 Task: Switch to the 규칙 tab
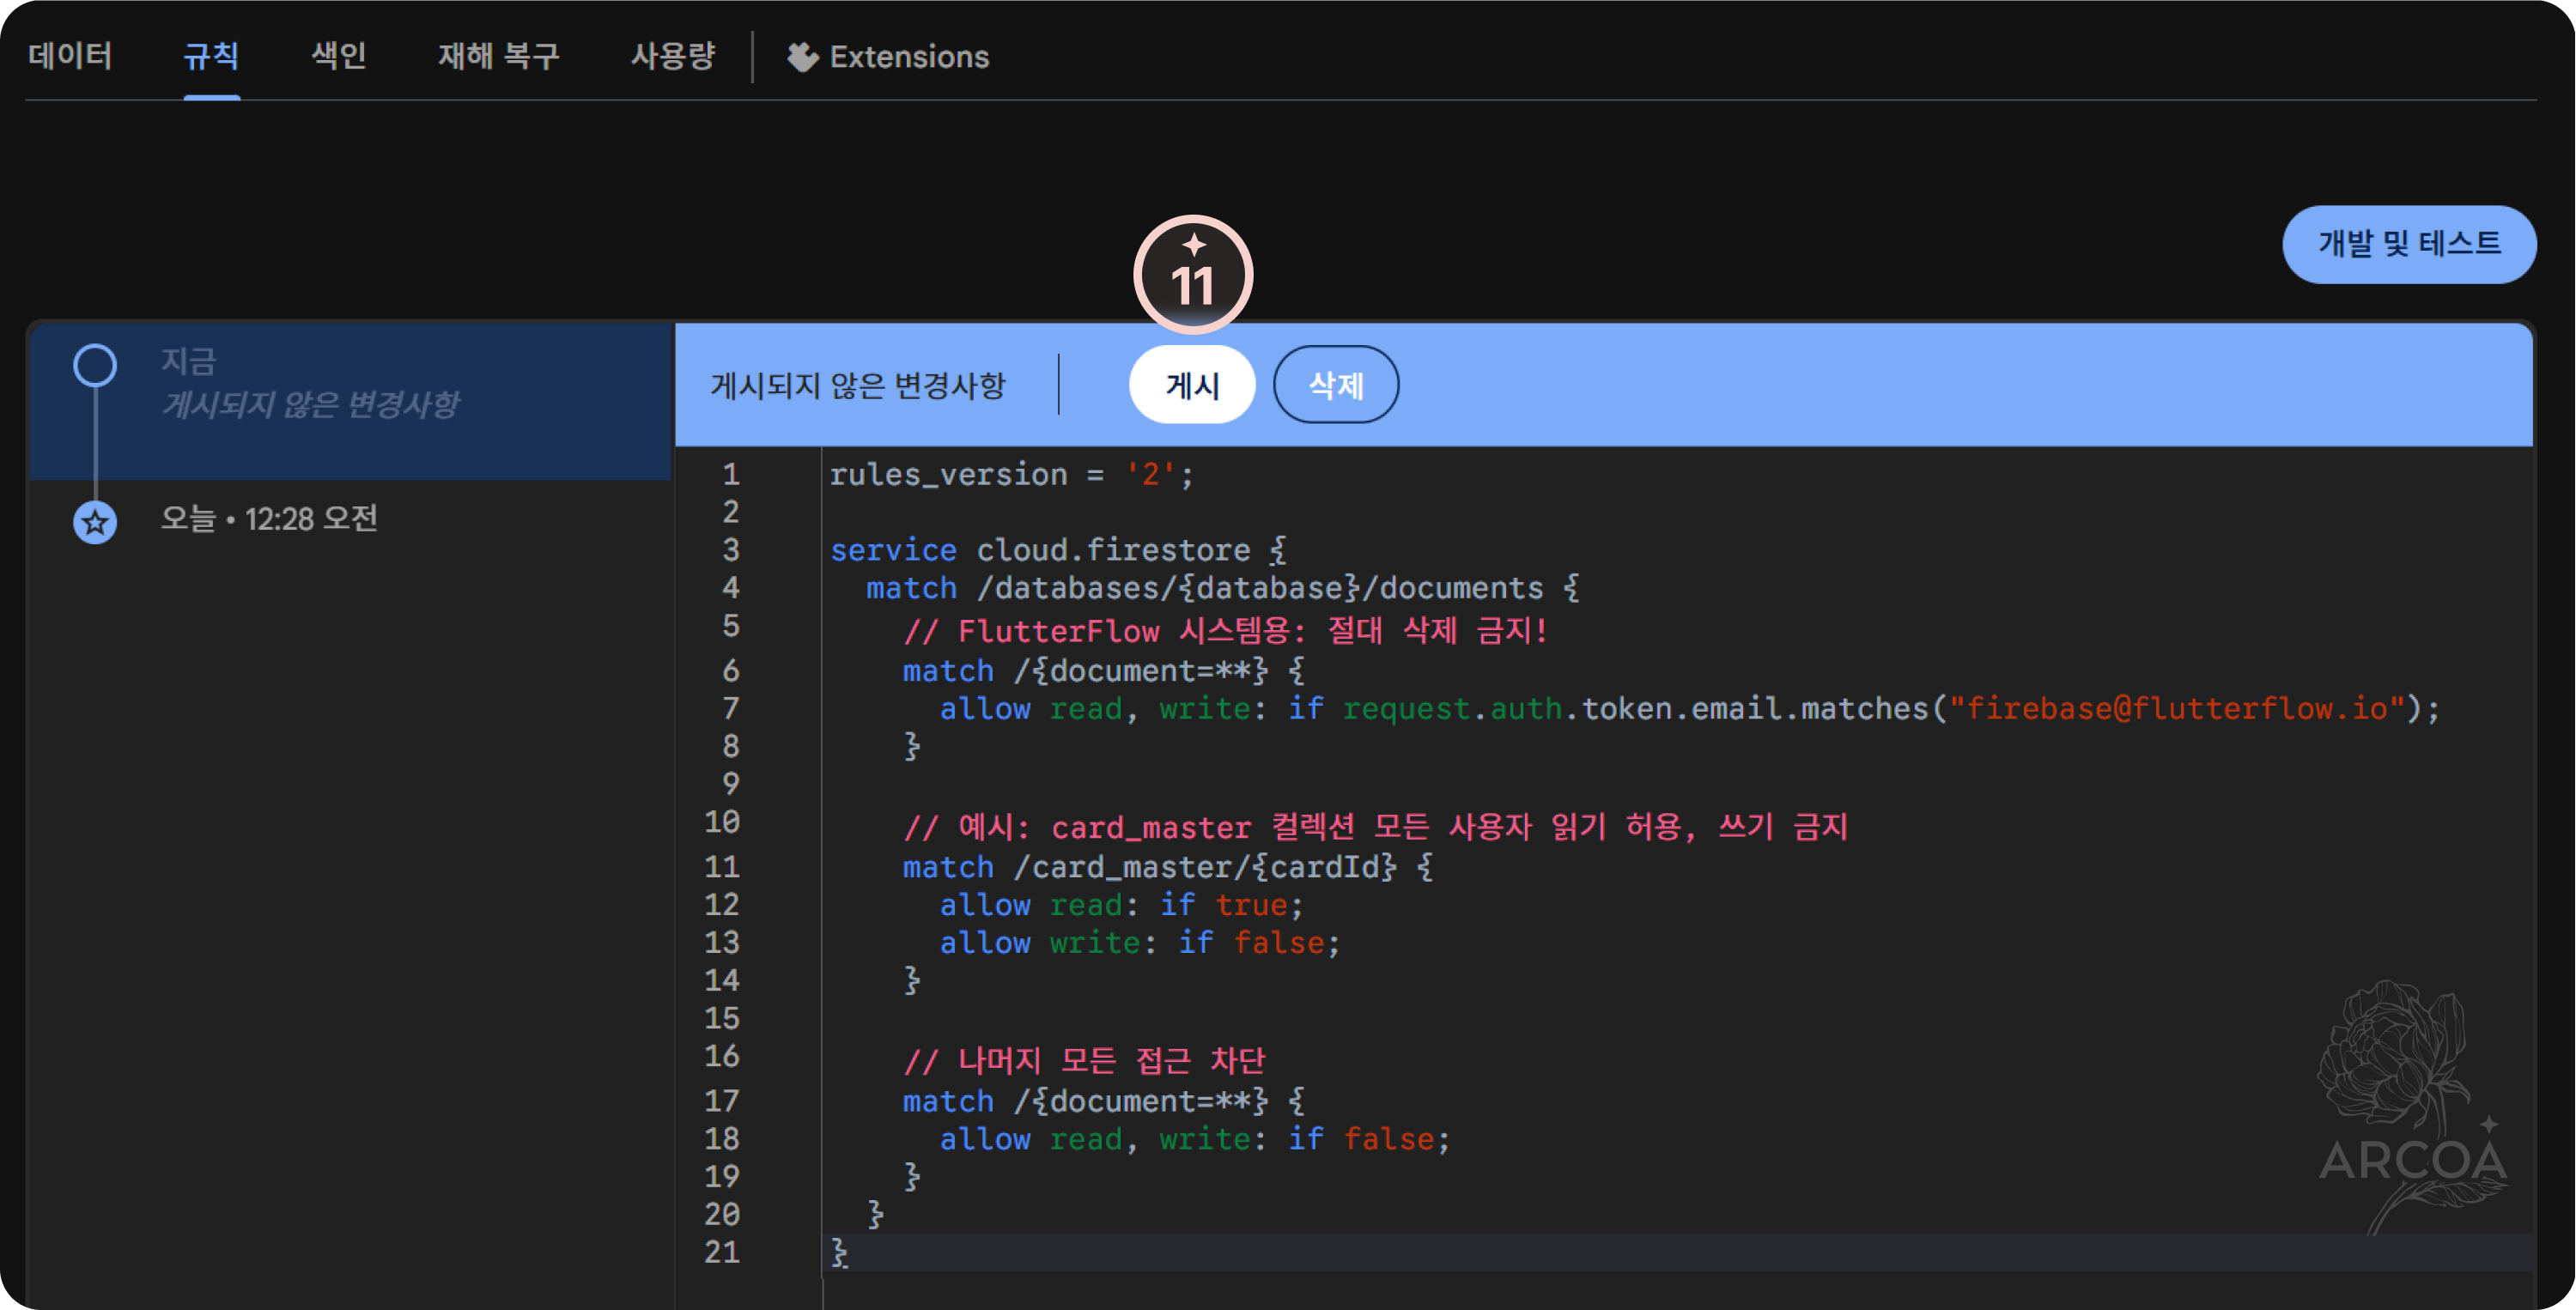(211, 56)
